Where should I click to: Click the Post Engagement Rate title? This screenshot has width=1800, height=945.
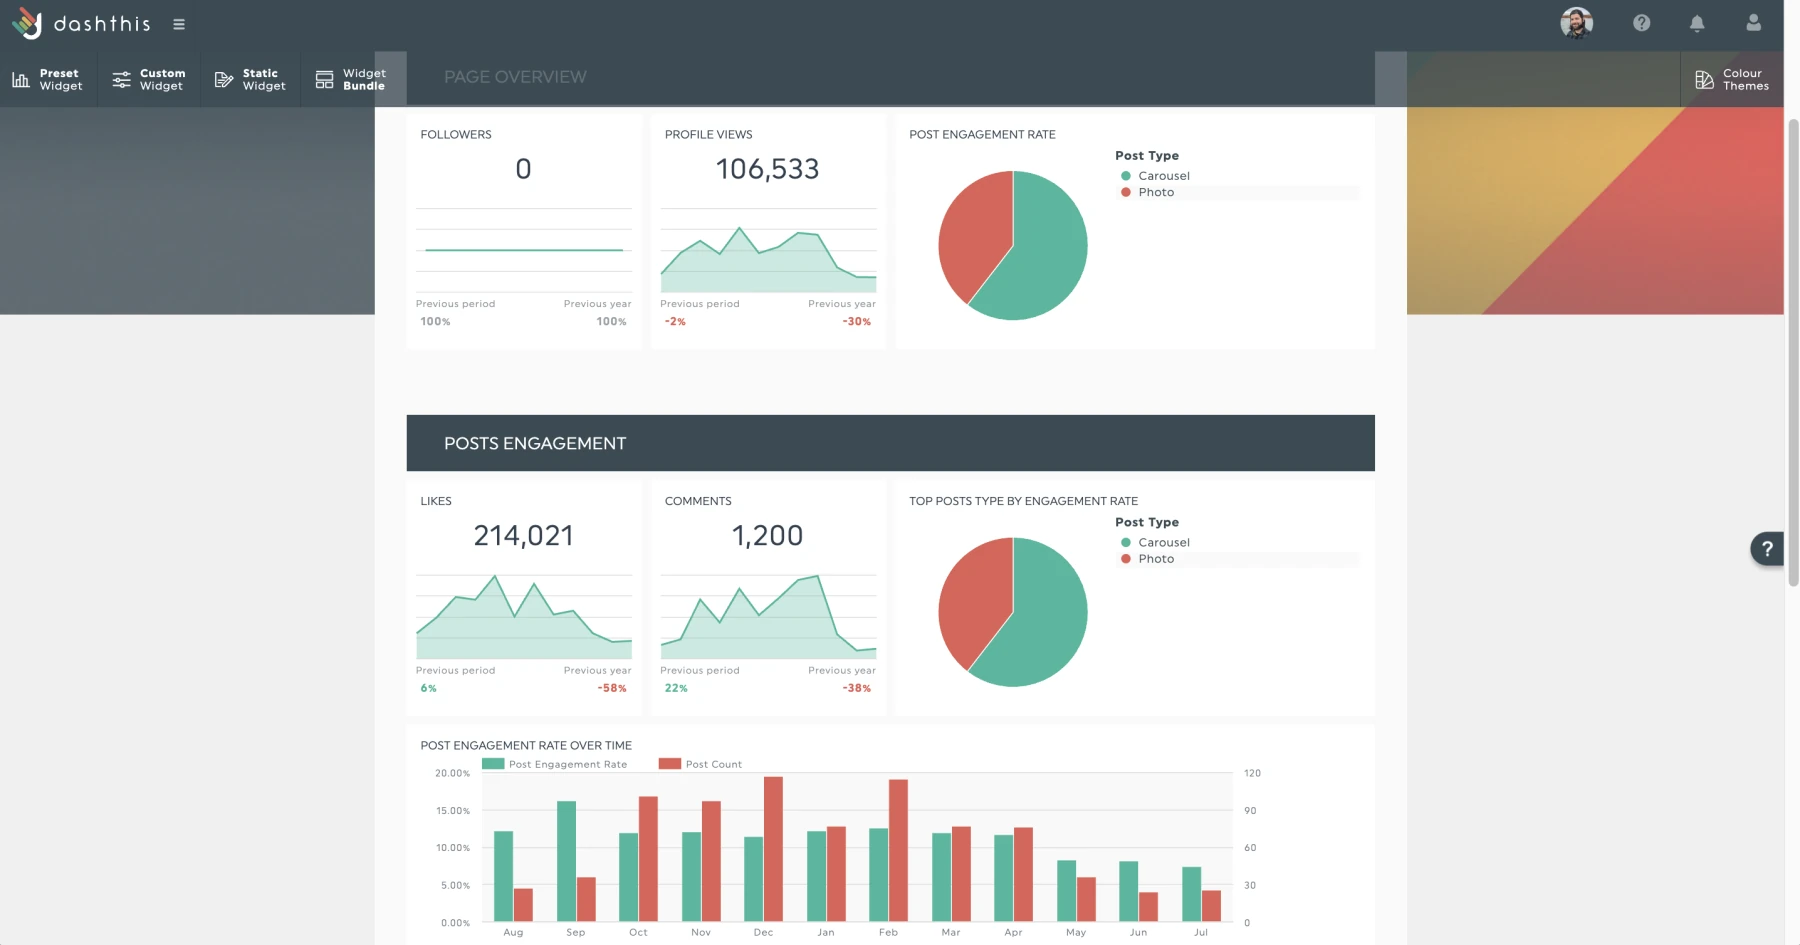pos(982,135)
